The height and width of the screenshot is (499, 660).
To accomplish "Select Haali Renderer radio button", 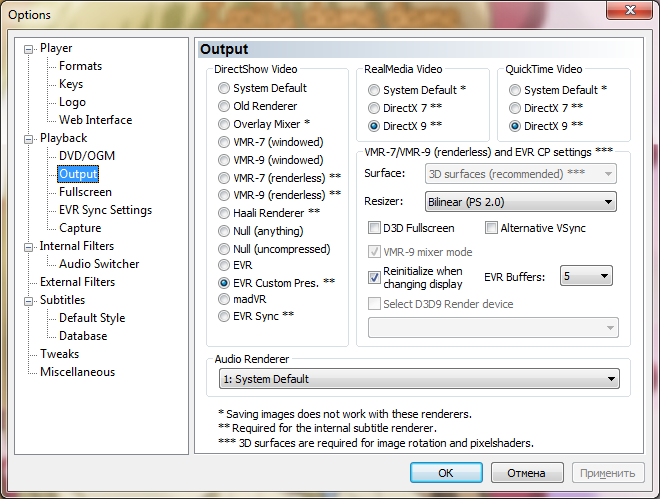I will click(x=225, y=213).
